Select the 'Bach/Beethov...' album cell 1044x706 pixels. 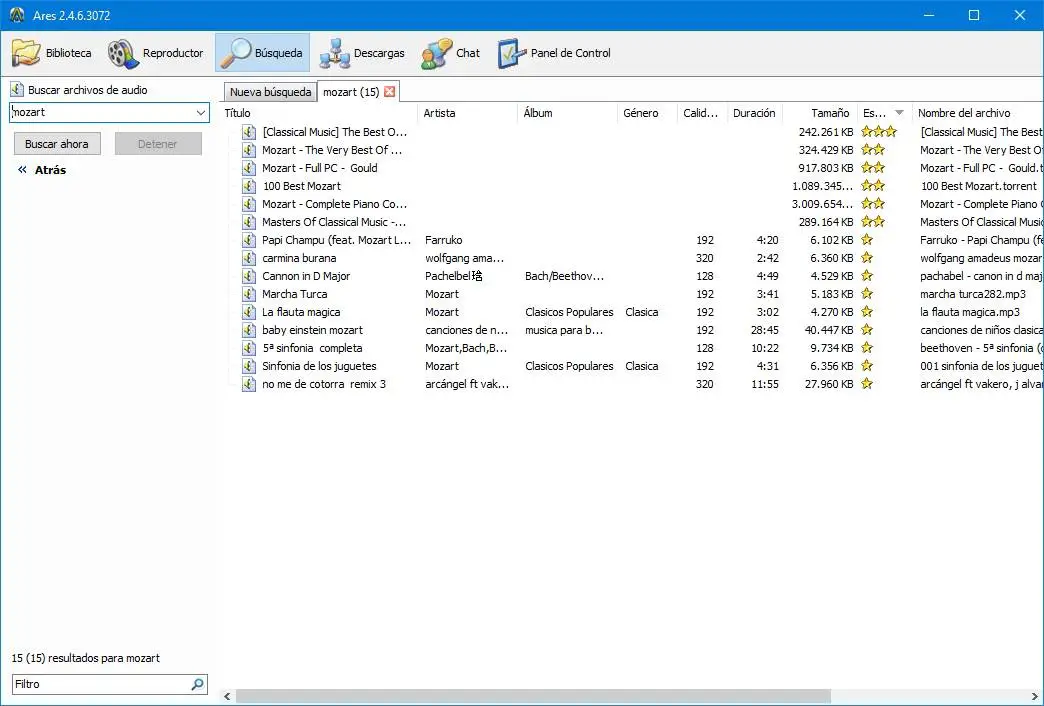564,276
